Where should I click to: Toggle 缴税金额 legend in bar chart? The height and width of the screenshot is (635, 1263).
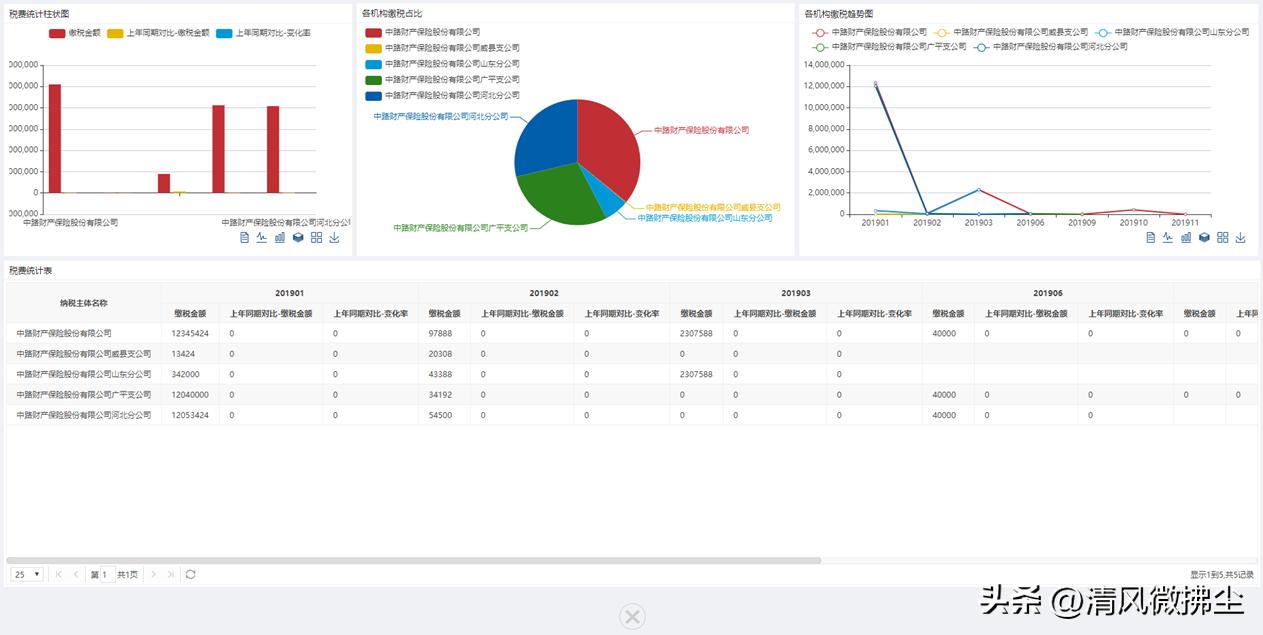(x=75, y=33)
